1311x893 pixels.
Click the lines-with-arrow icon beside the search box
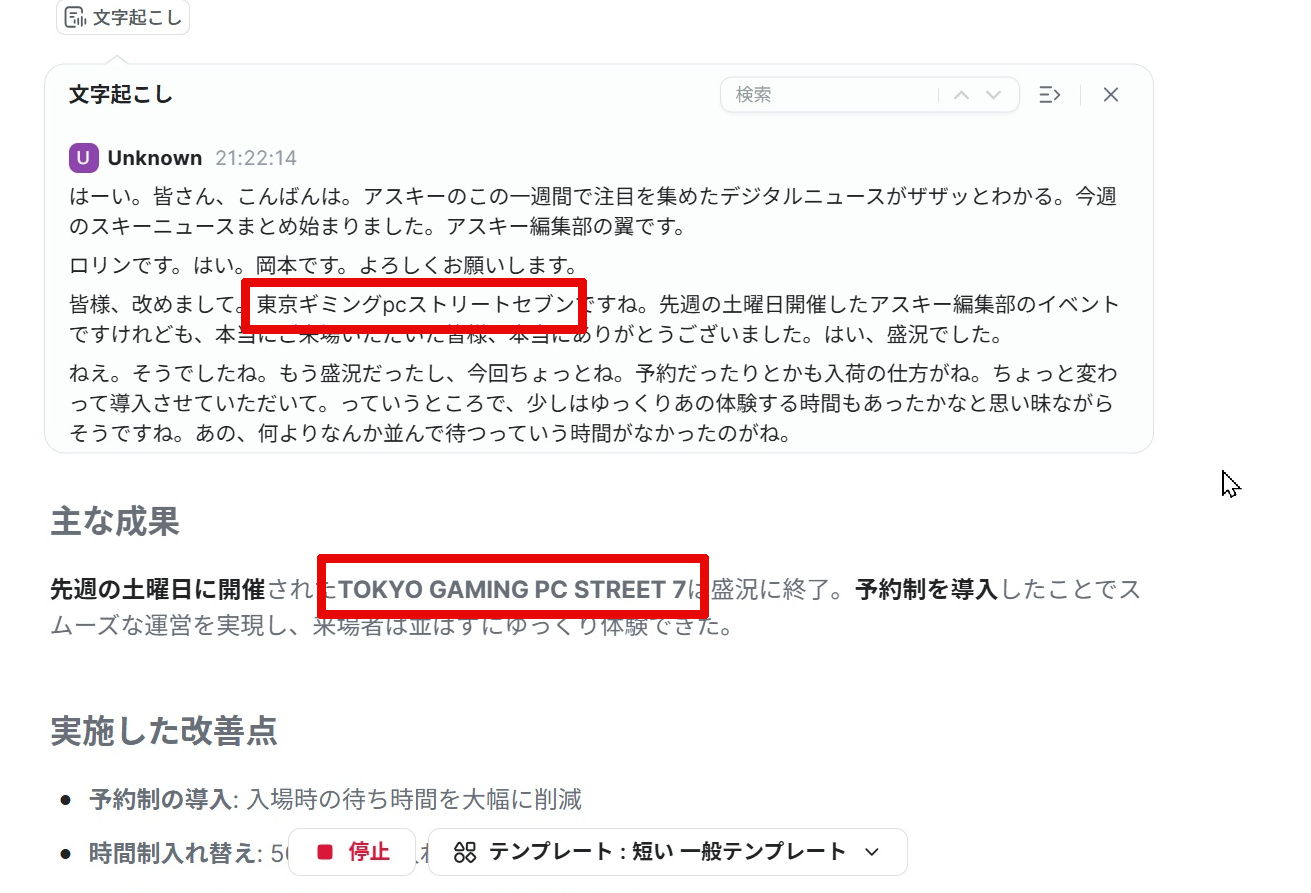(x=1049, y=95)
